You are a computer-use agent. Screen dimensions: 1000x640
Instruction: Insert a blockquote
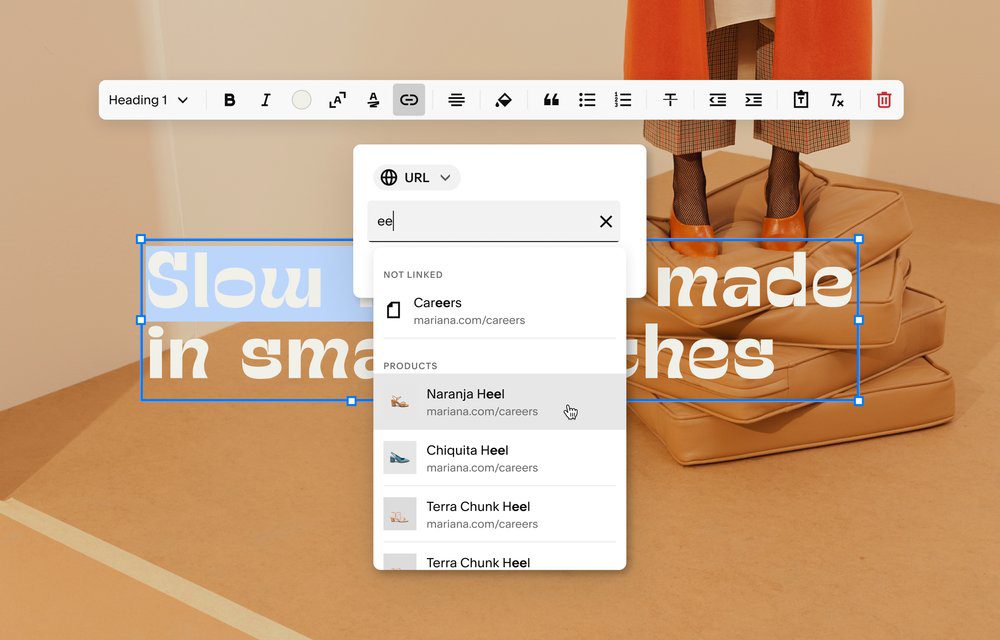(551, 99)
